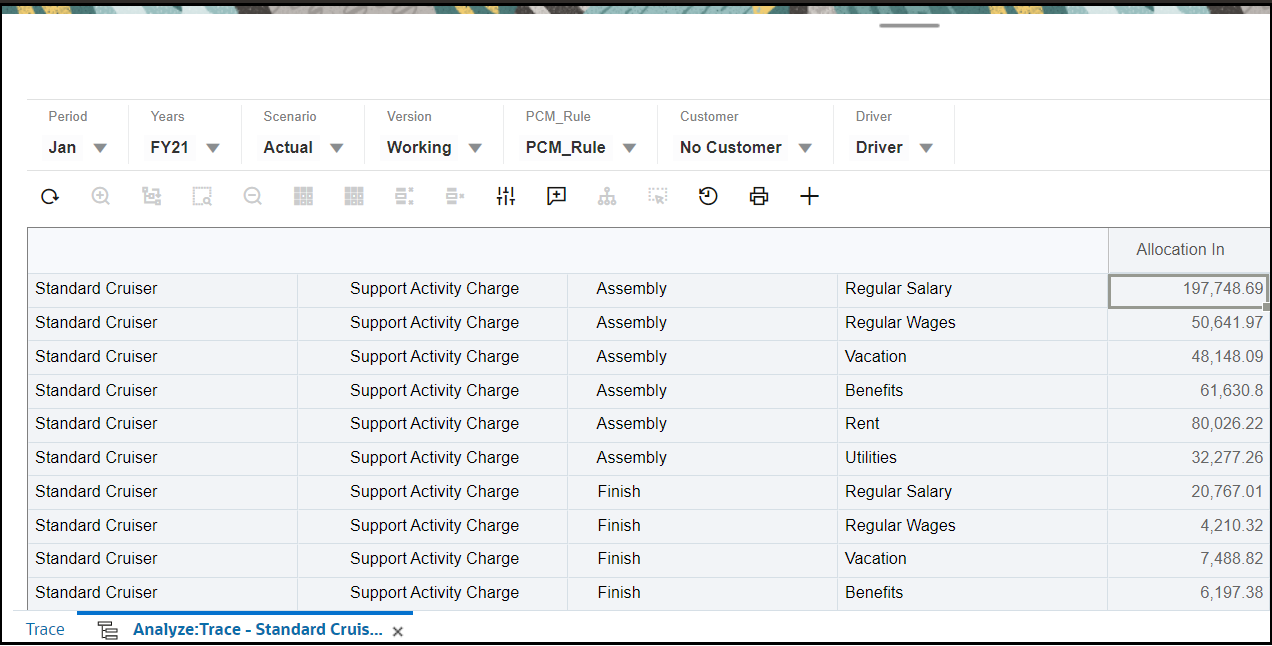
Task: Switch to the Trace tab
Action: 45,629
